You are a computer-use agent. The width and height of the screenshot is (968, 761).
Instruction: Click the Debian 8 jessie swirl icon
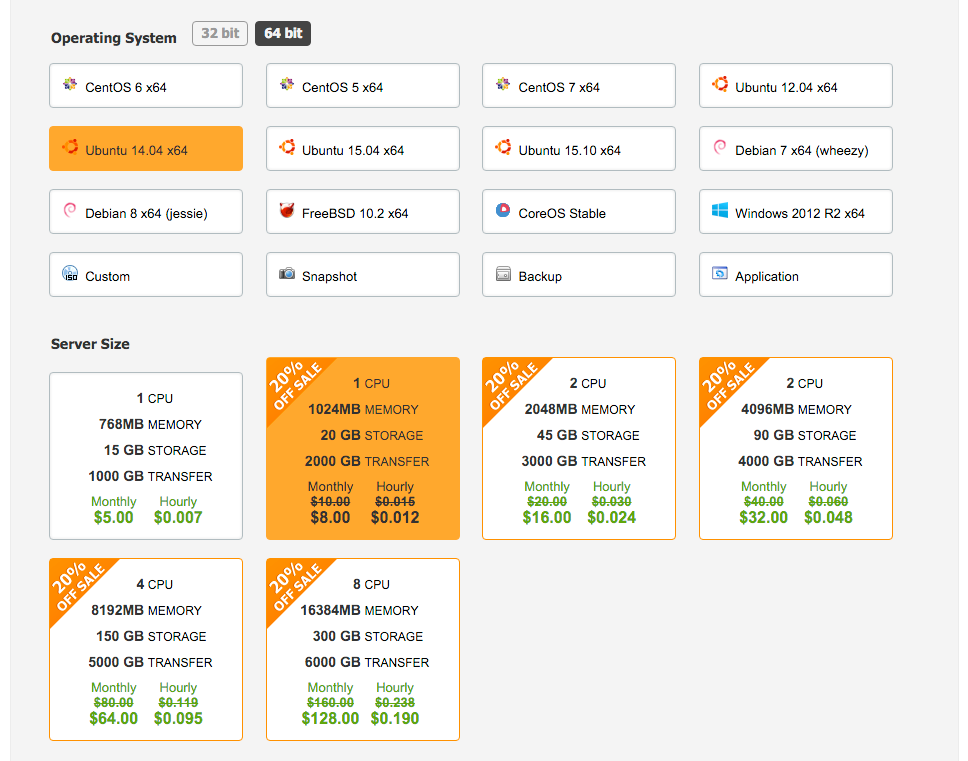[70, 211]
